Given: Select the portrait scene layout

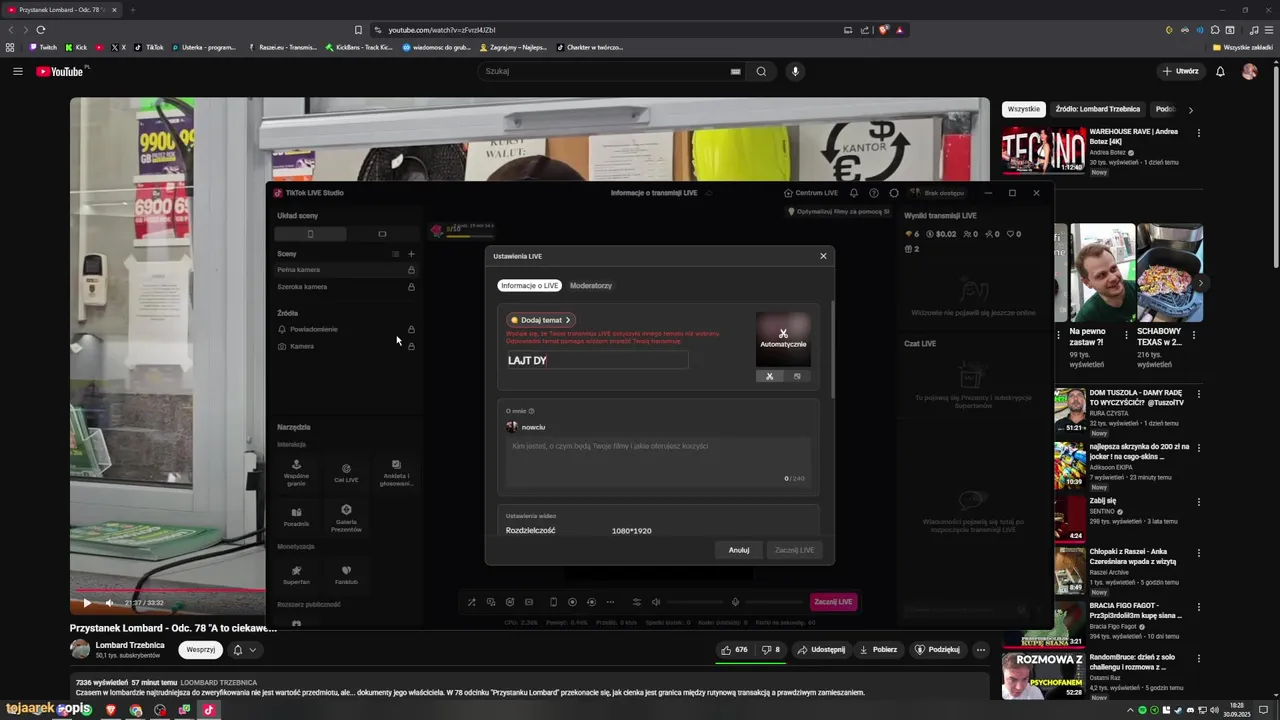Looking at the screenshot, I should pyautogui.click(x=310, y=234).
